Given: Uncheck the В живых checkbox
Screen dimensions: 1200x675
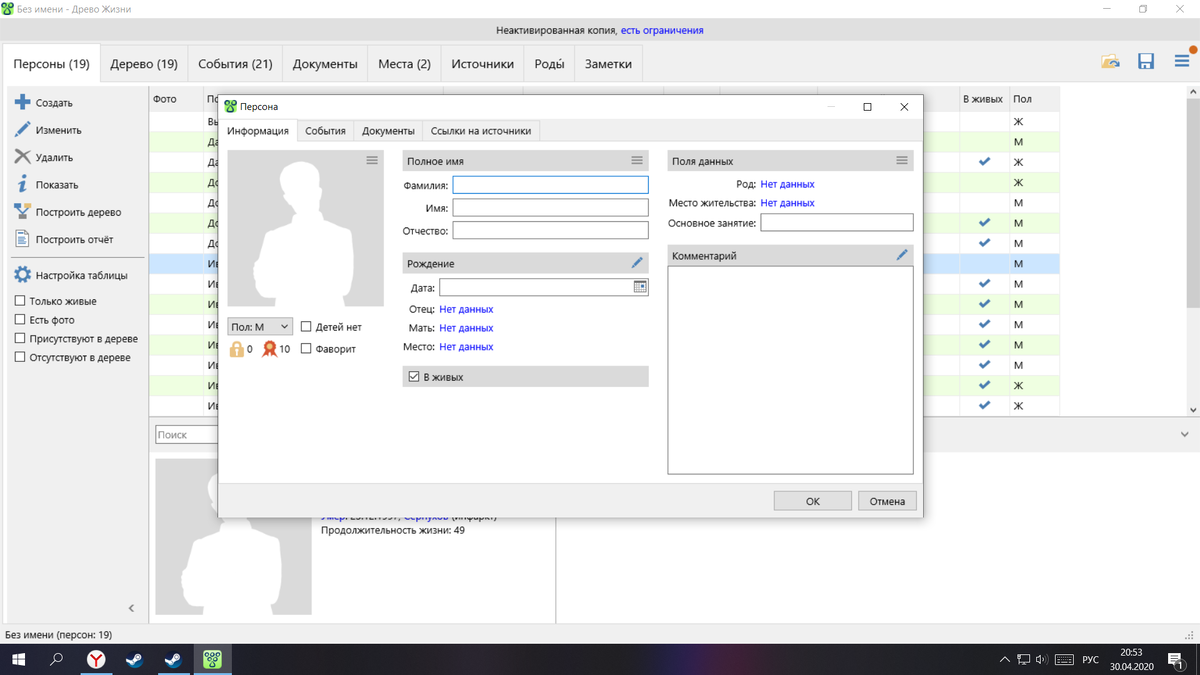Looking at the screenshot, I should [x=413, y=377].
